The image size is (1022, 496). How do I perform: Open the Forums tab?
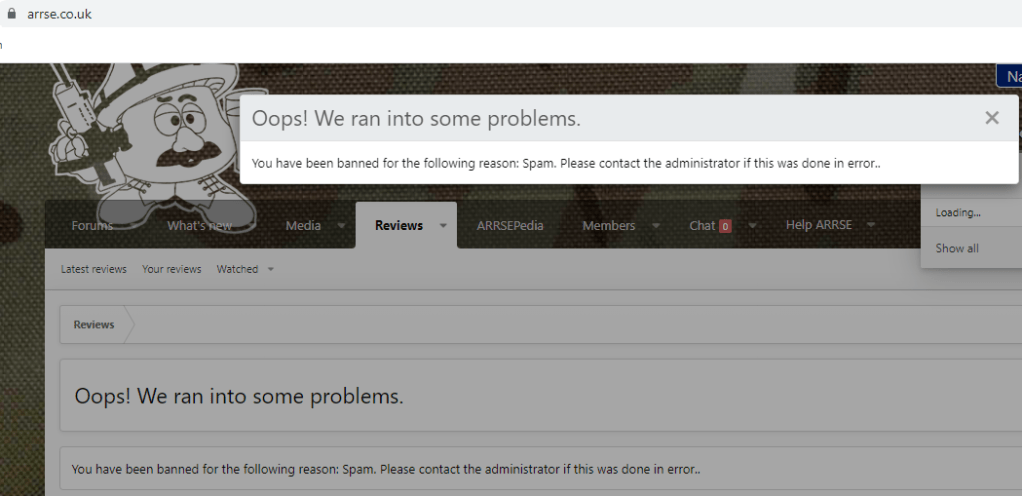click(x=92, y=225)
